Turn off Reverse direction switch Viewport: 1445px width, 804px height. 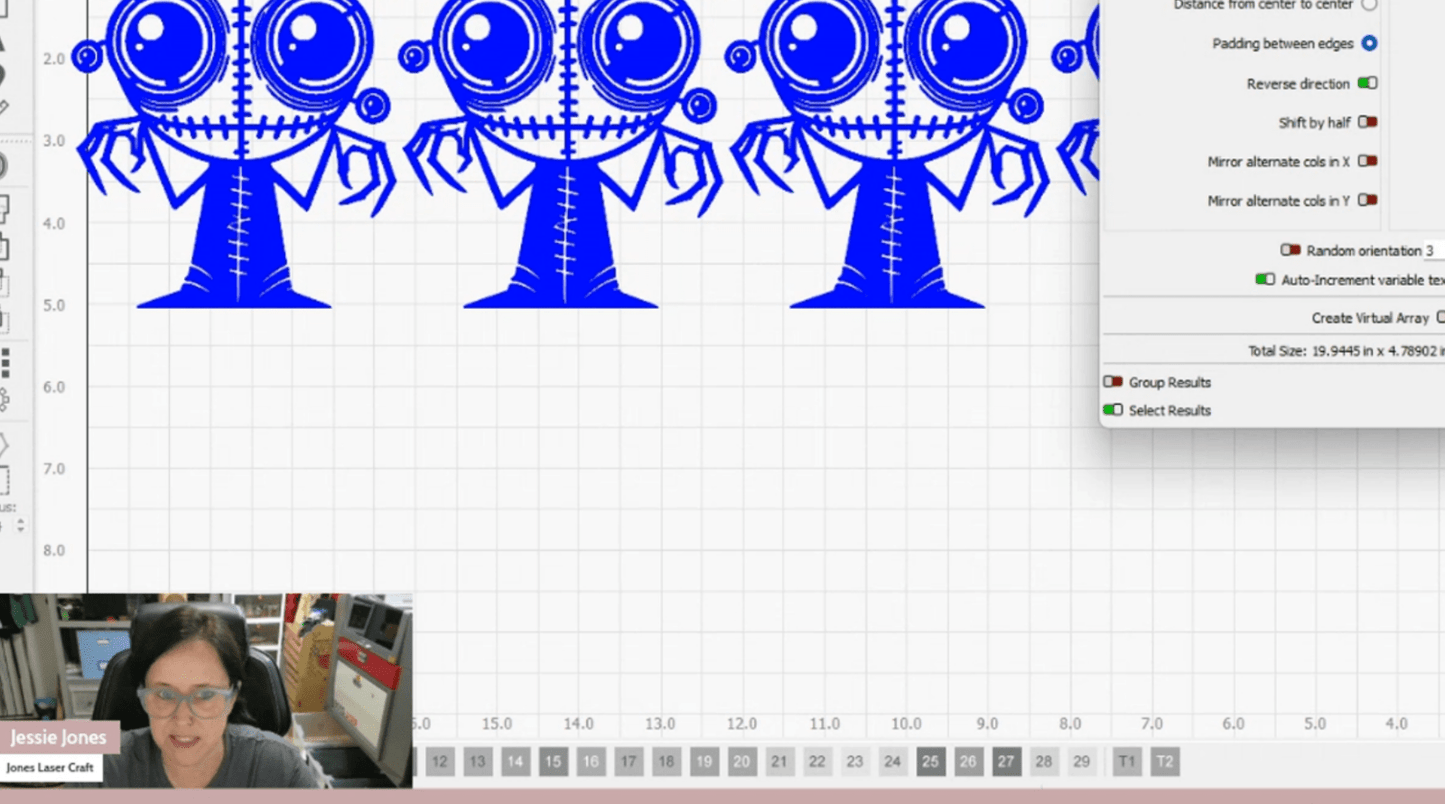1367,84
